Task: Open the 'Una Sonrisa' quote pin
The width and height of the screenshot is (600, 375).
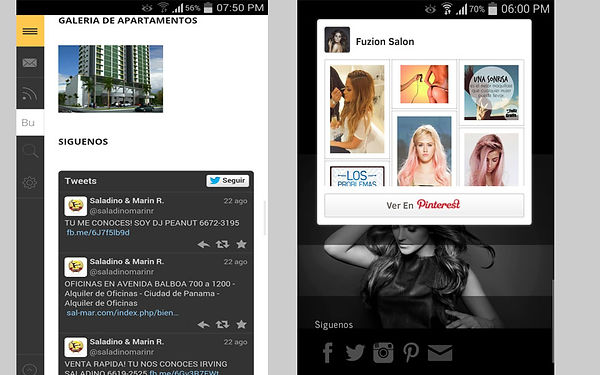Action: (491, 93)
